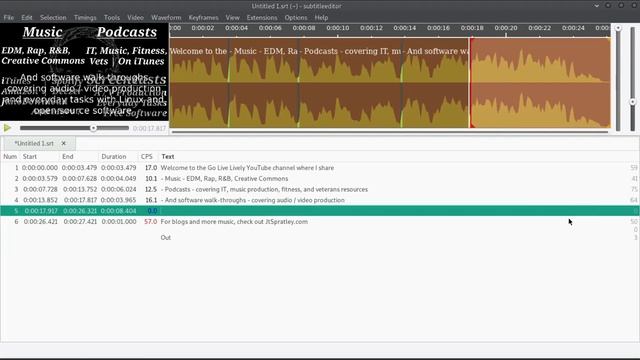Click the 0:00:10 mark on waveform ruler
This screenshot has height=360, width=640.
pos(338,28)
